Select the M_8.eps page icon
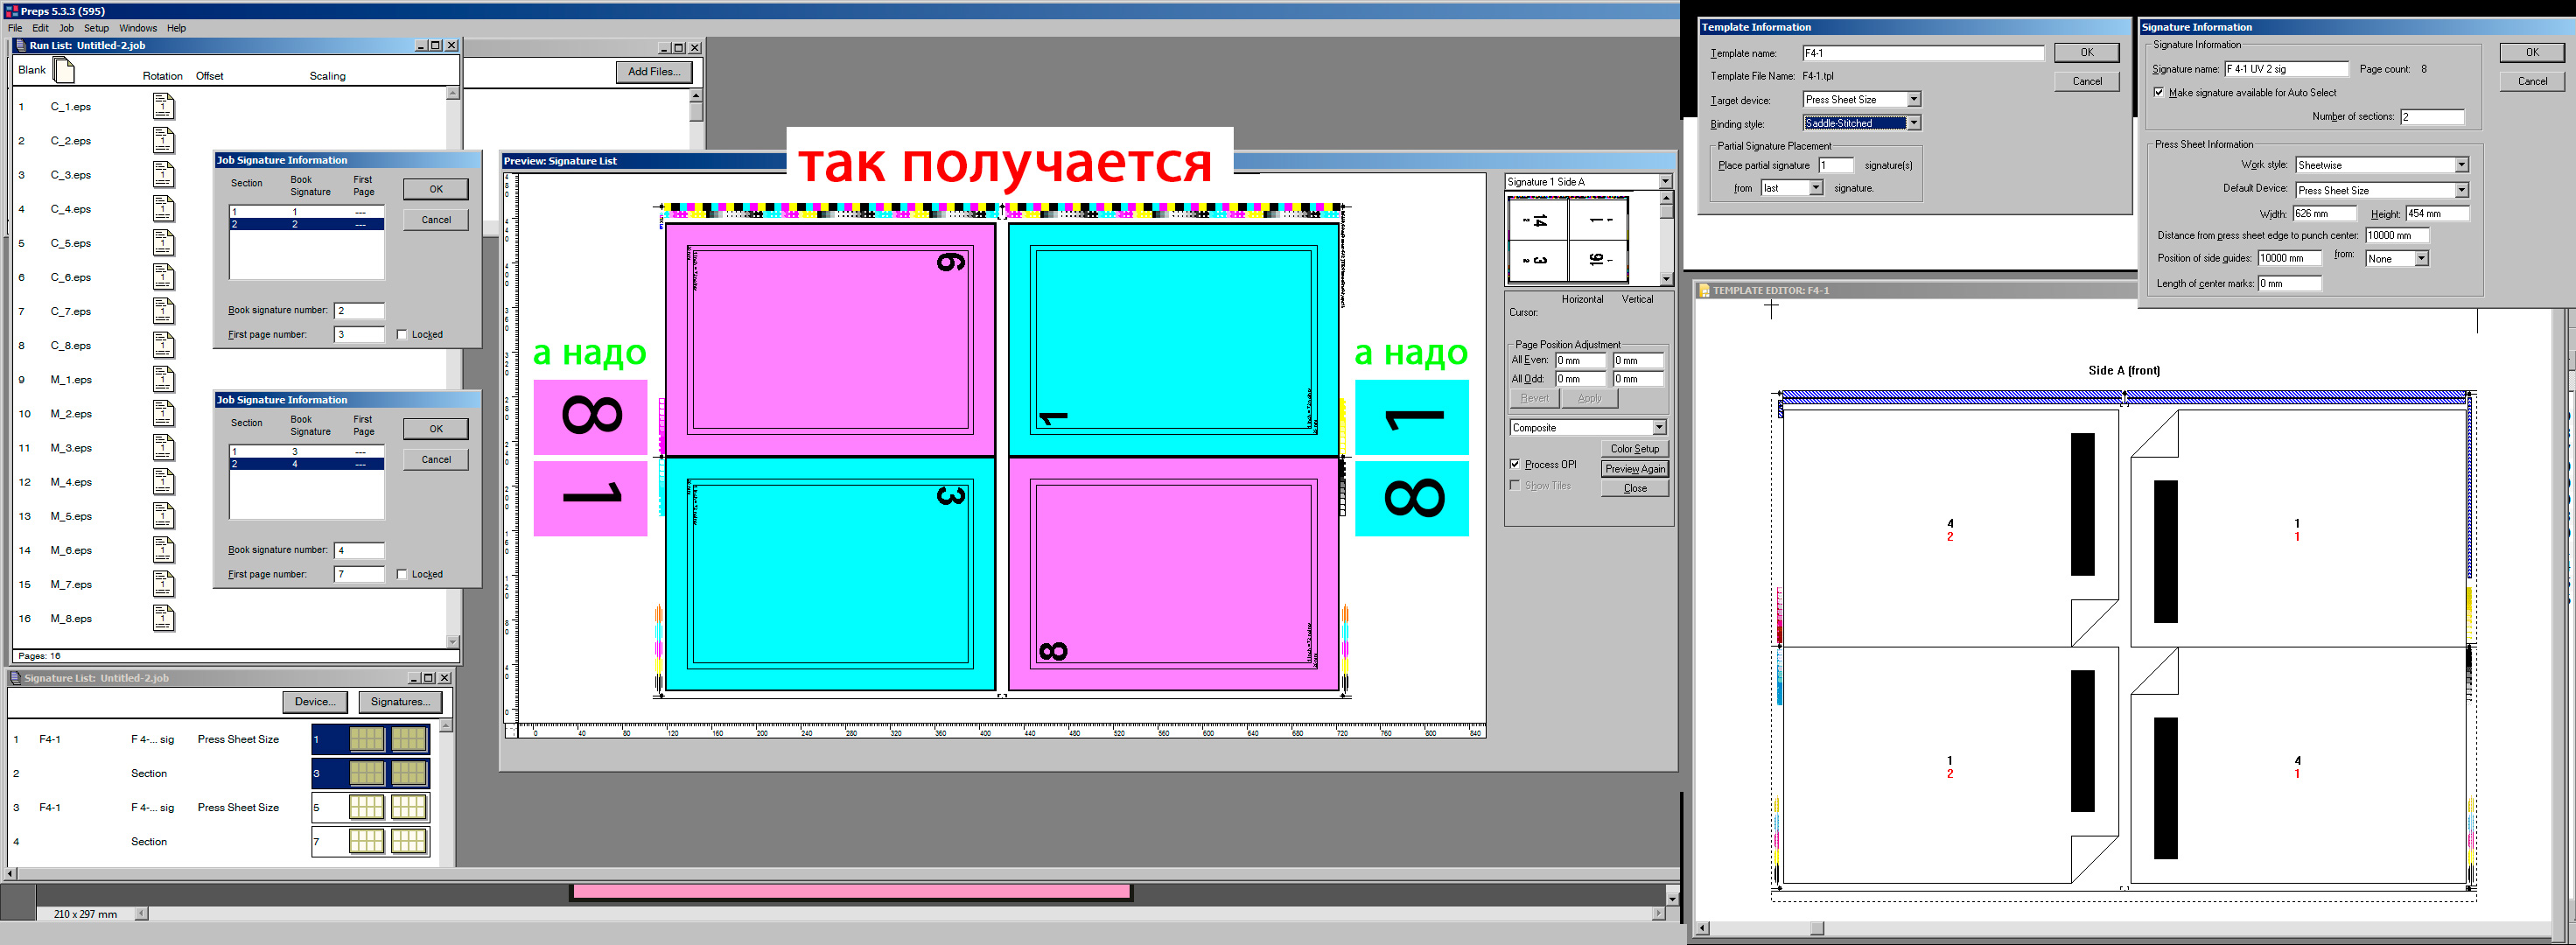Viewport: 2576px width, 945px height. pyautogui.click(x=163, y=618)
